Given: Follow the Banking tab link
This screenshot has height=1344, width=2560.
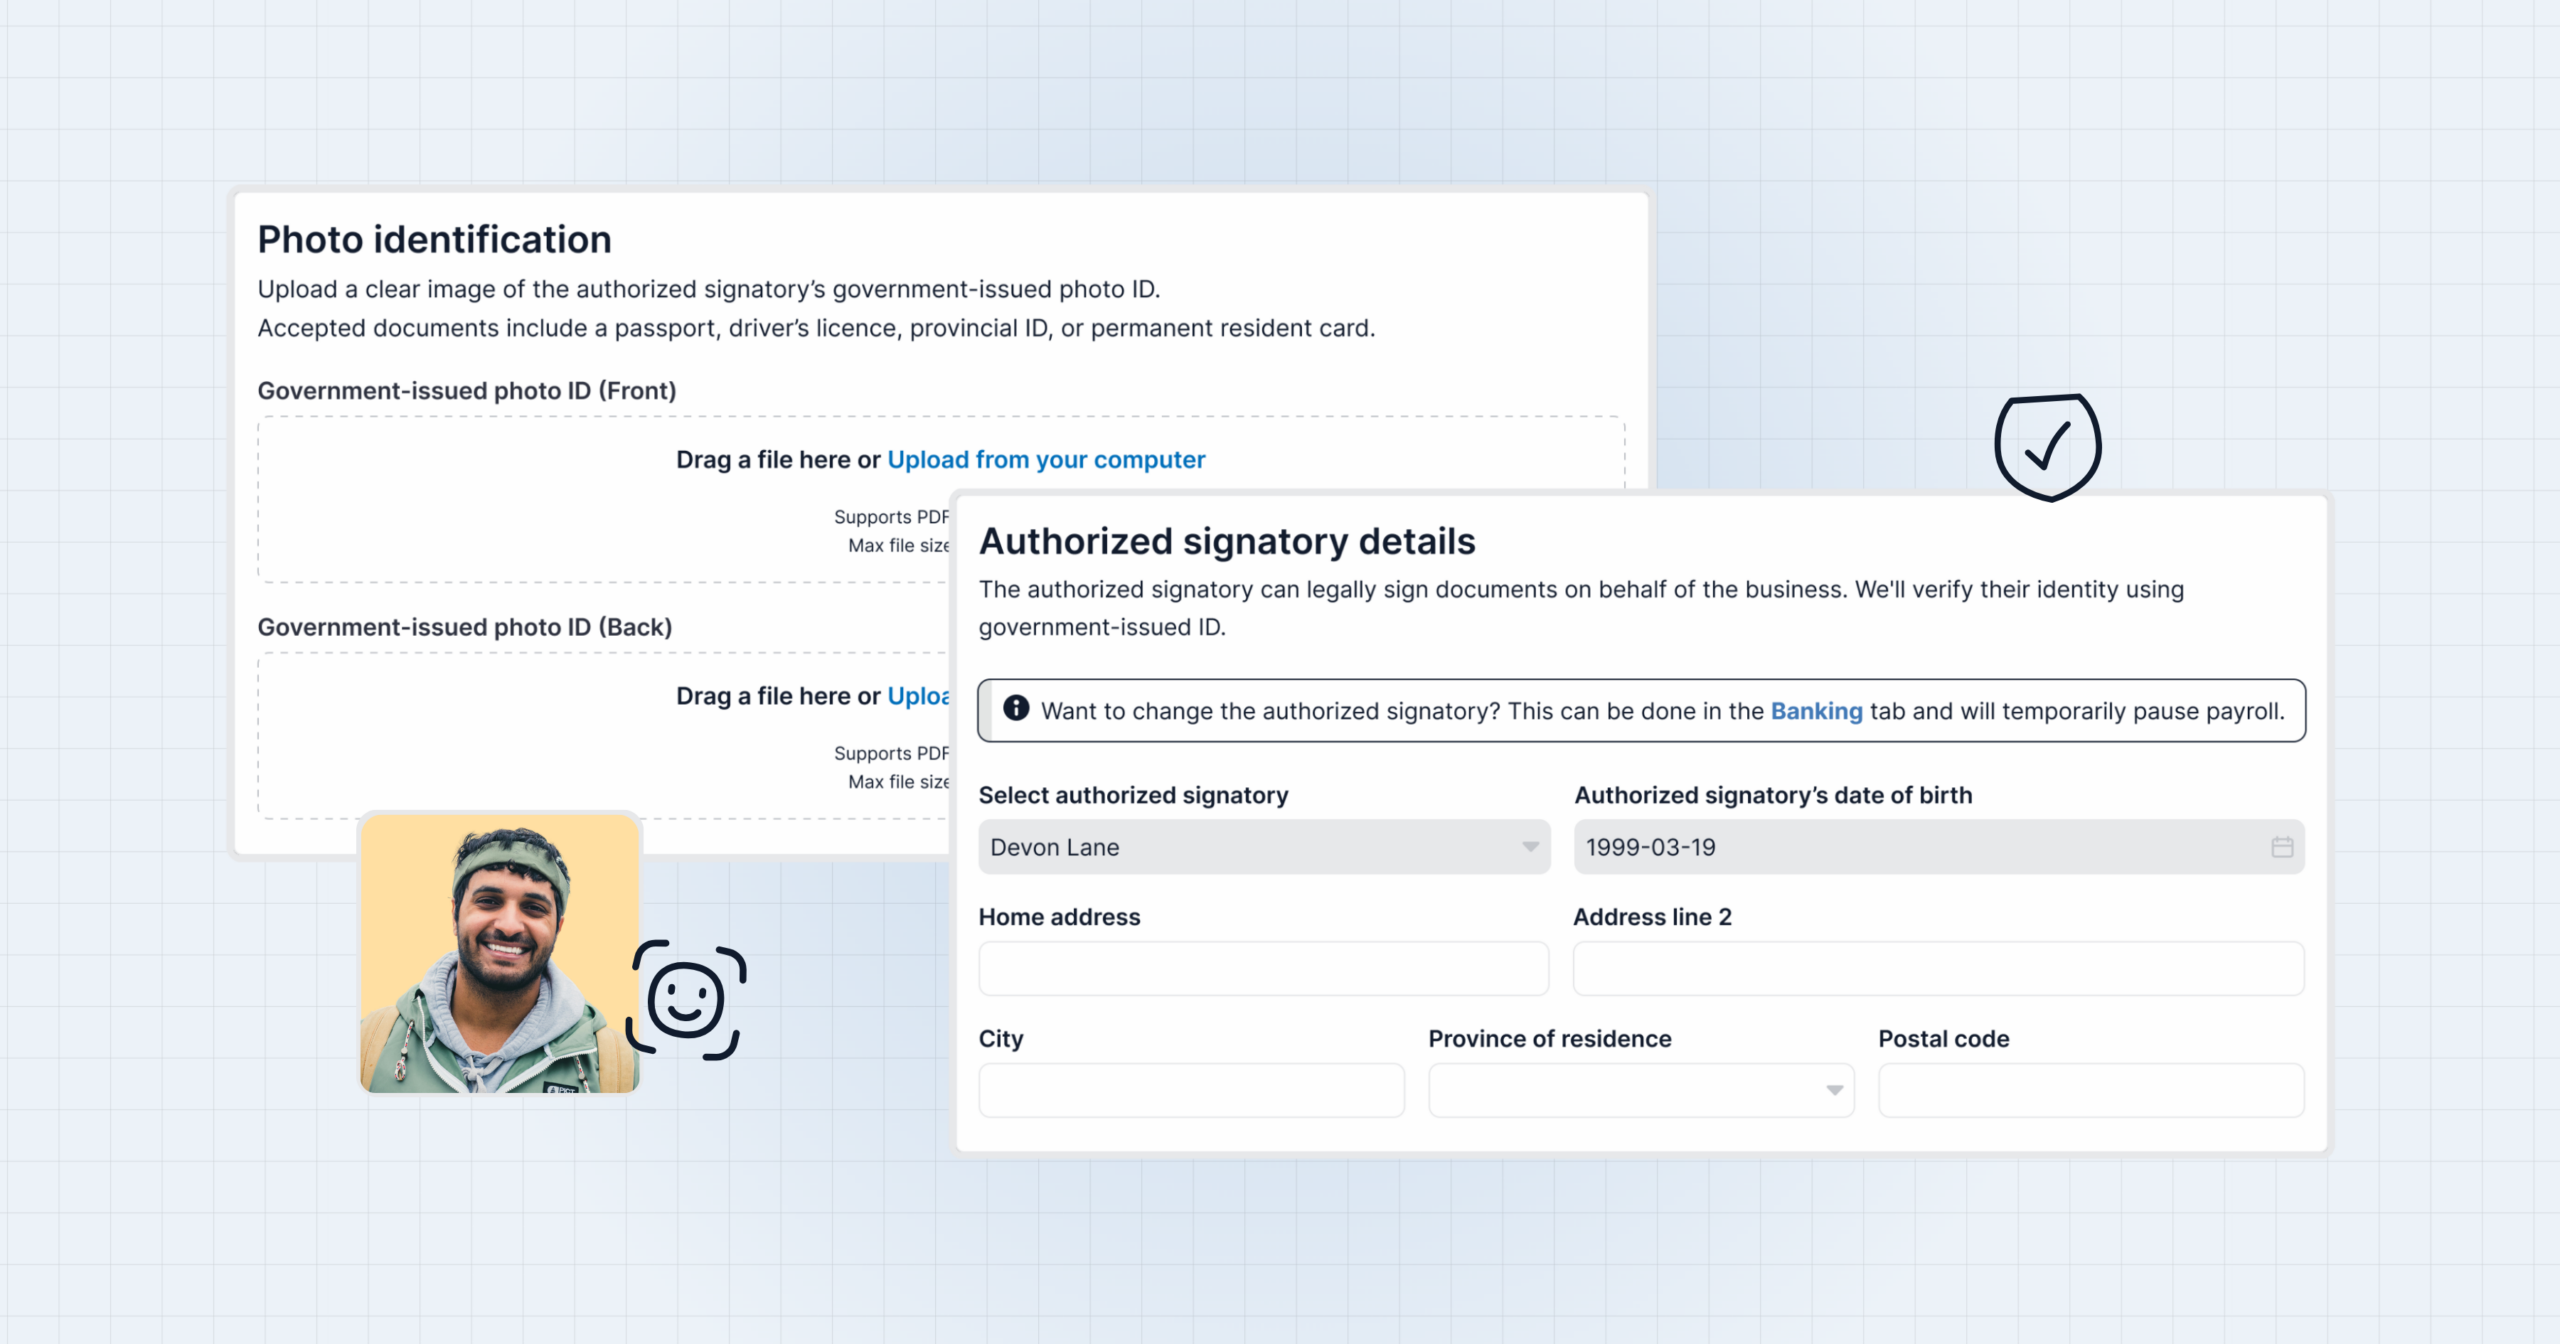Looking at the screenshot, I should (x=1816, y=711).
